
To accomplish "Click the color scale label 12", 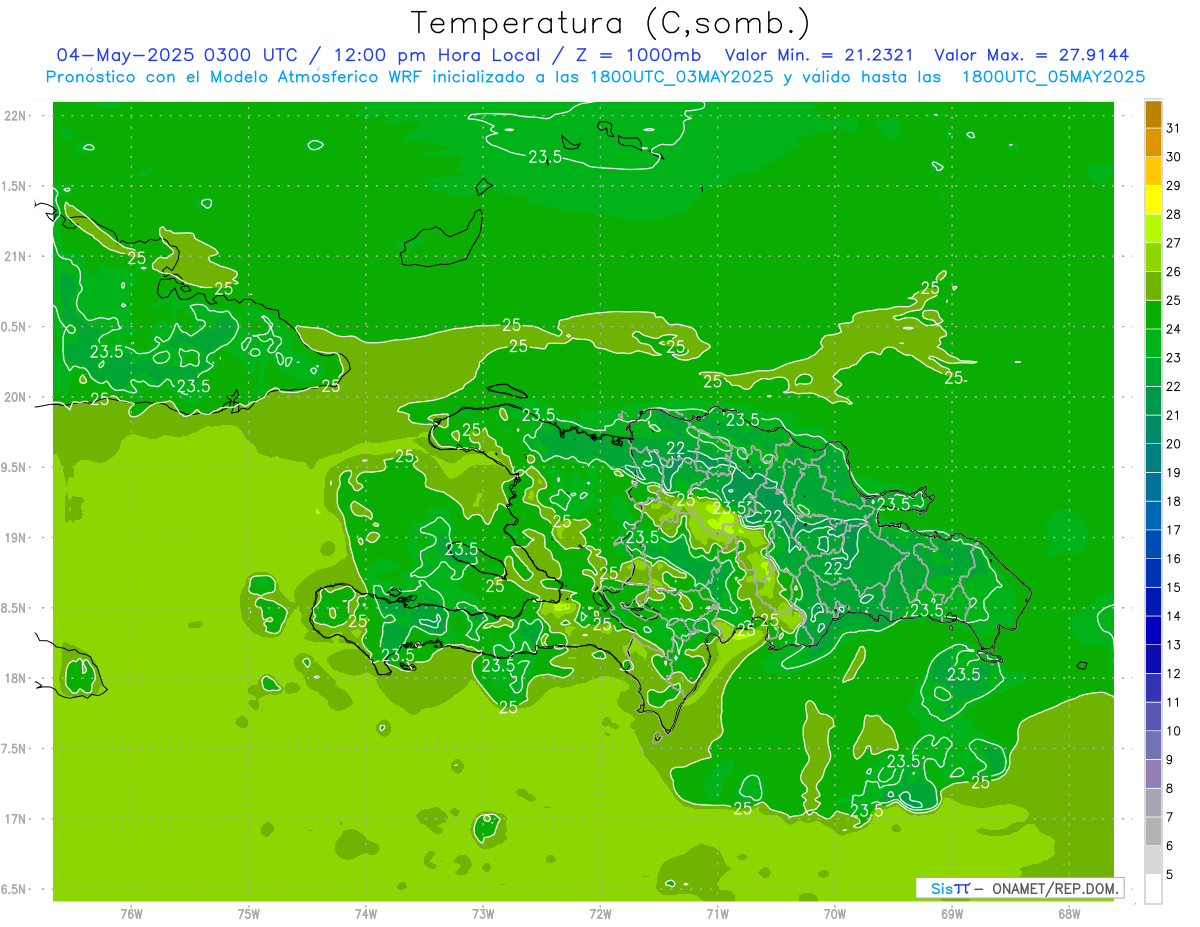I will point(1173,673).
